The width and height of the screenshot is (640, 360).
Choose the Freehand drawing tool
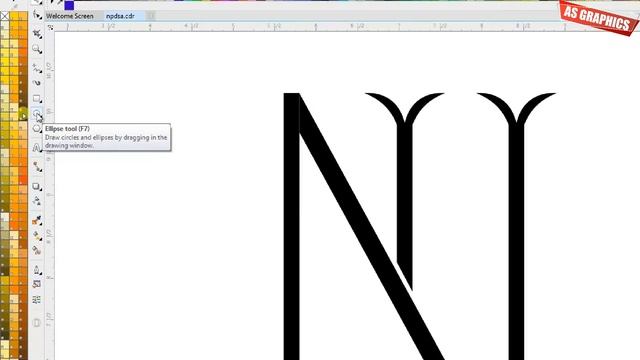point(37,69)
